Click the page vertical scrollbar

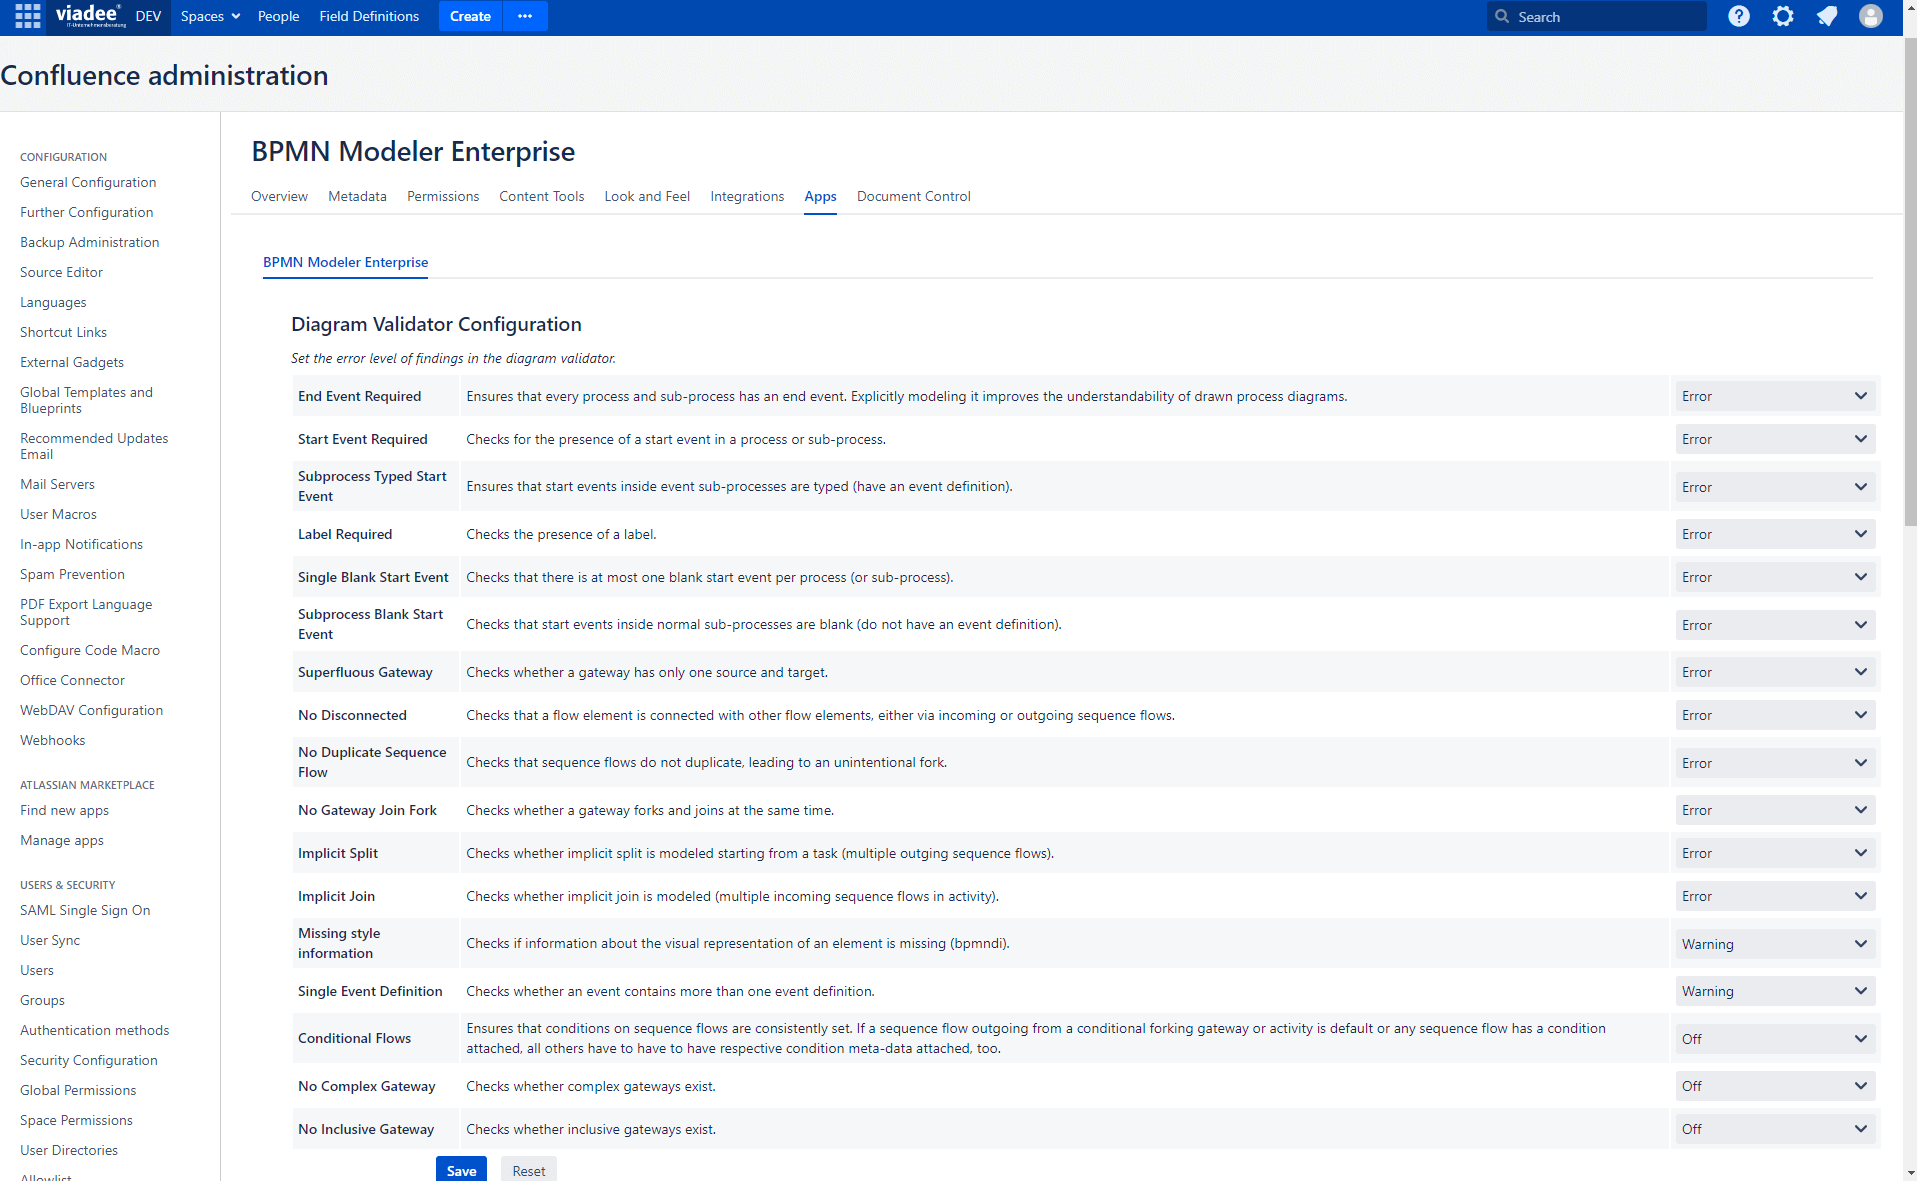(x=1910, y=280)
